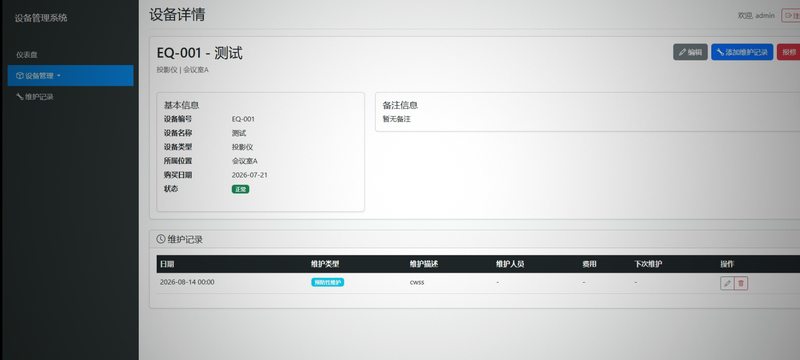Click the 欢迎 admin greeting text
The height and width of the screenshot is (360, 800).
tap(756, 15)
